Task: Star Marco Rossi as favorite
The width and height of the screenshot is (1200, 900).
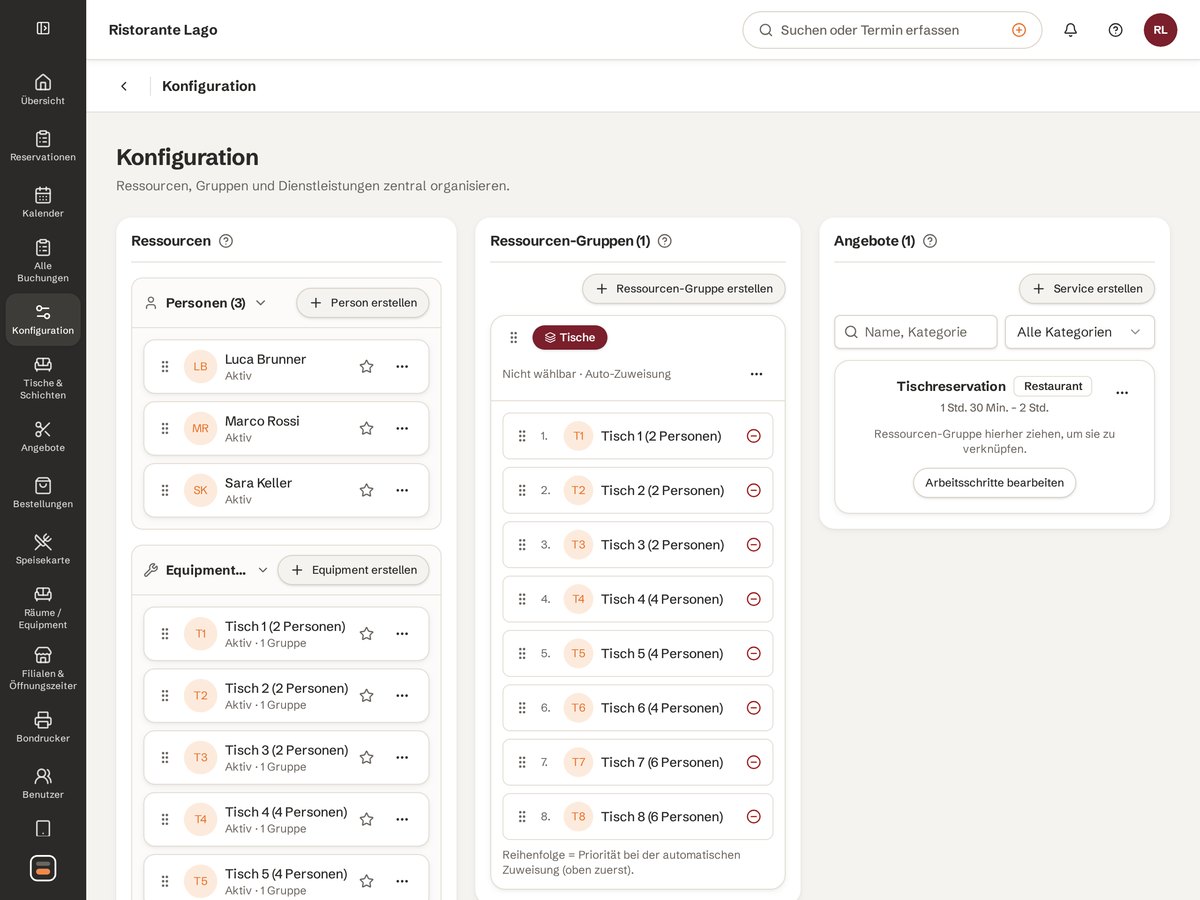Action: tap(367, 428)
